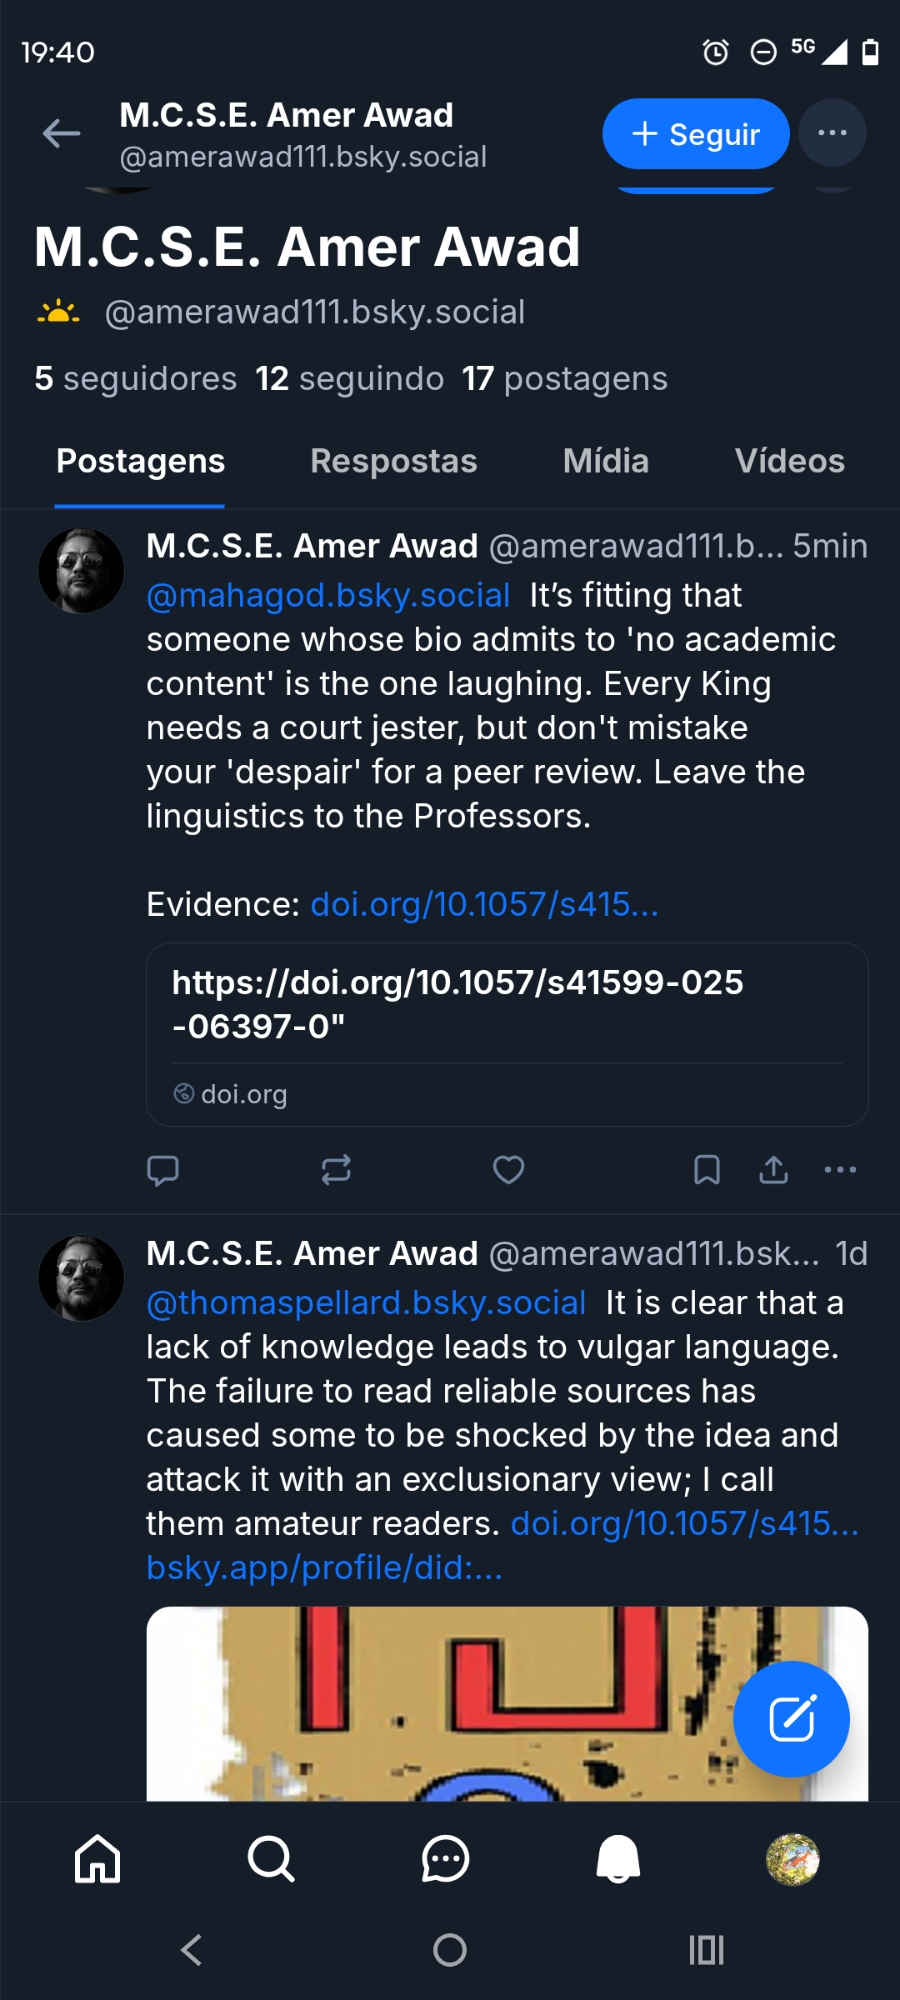This screenshot has width=900, height=2000.
Task: Like the first post with heart
Action: pyautogui.click(x=508, y=1170)
